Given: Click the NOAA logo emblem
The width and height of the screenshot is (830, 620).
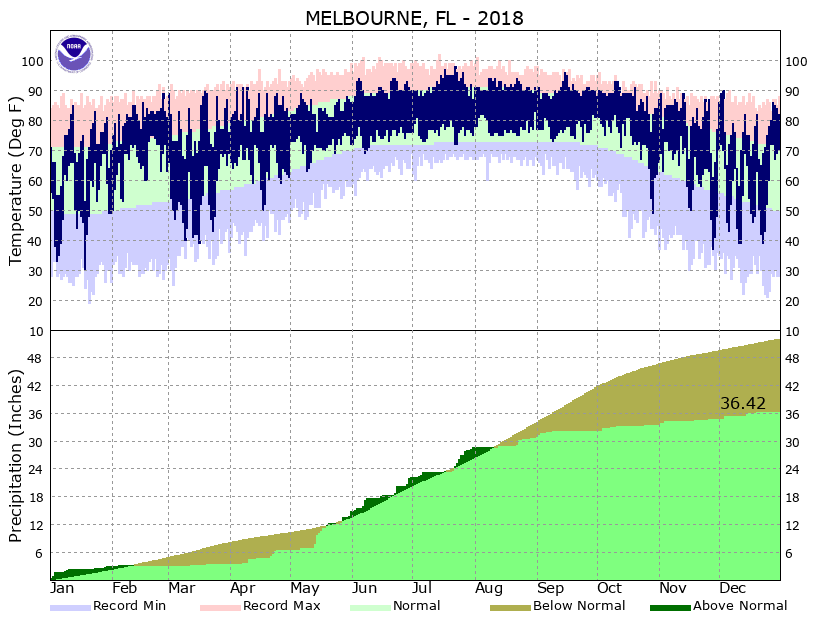Looking at the screenshot, I should [74, 53].
